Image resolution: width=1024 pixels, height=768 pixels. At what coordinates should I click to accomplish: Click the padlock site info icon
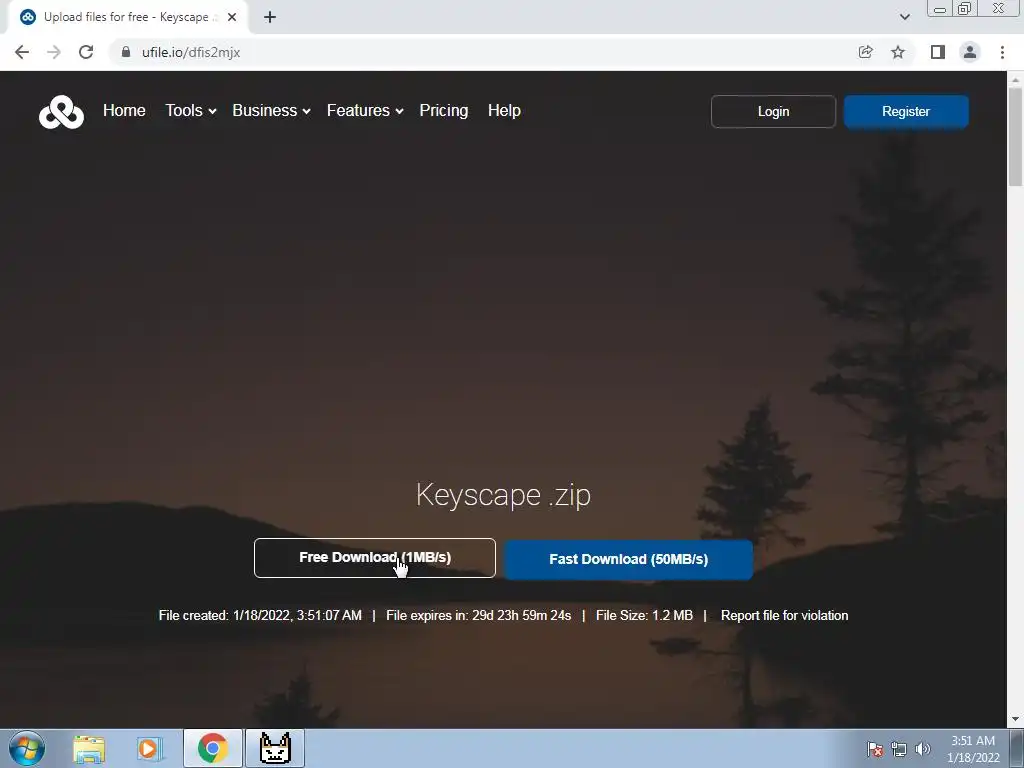coord(126,52)
